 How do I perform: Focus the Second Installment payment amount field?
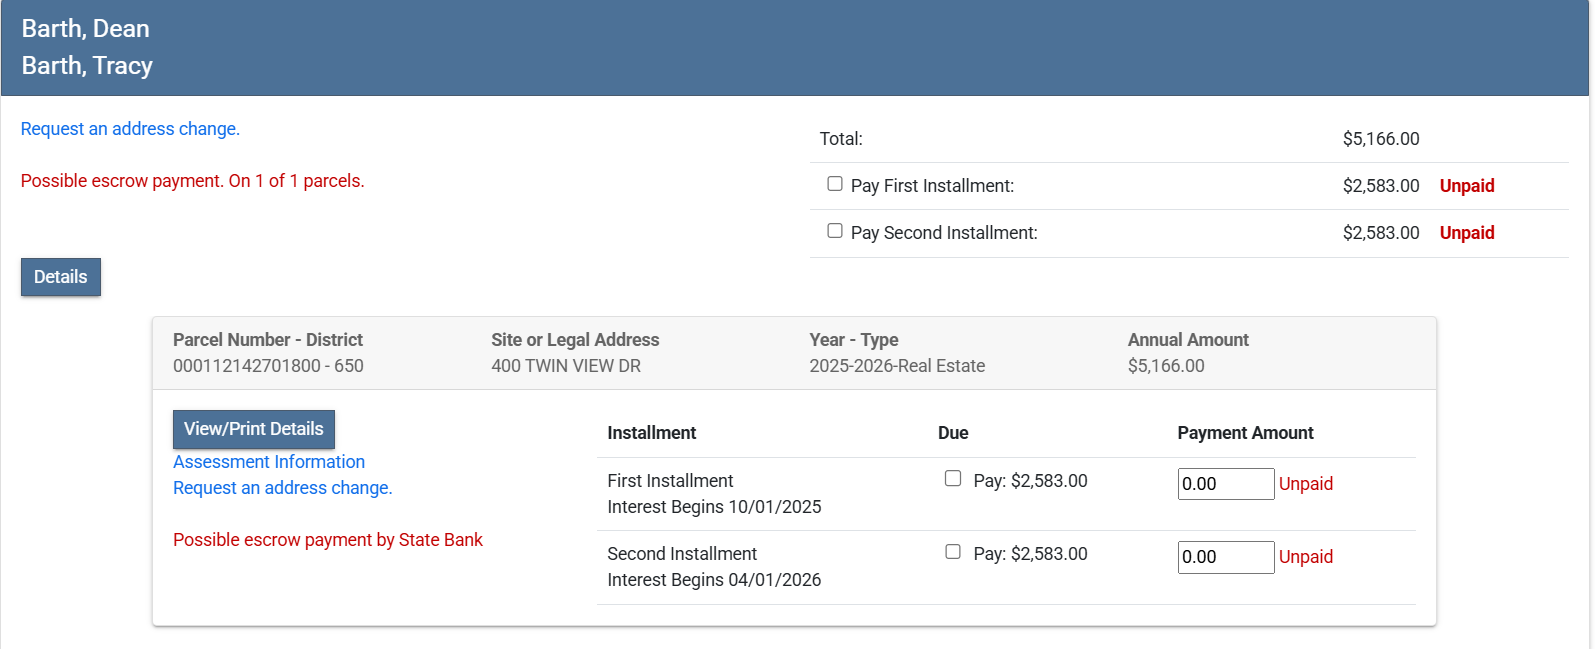click(1225, 557)
